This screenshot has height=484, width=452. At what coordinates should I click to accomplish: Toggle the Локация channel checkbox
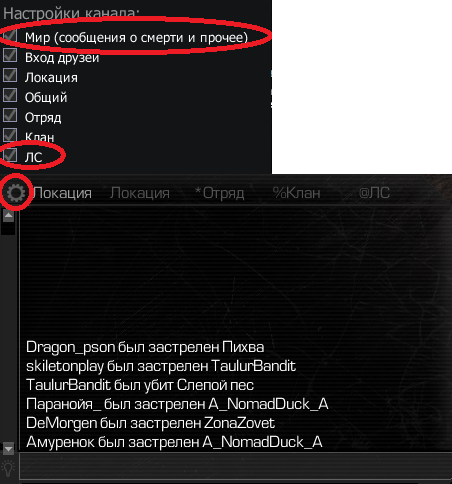click(x=10, y=75)
